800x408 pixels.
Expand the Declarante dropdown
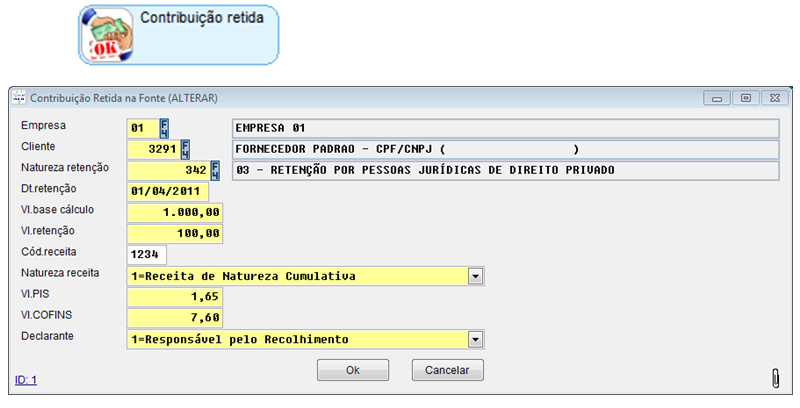point(476,340)
